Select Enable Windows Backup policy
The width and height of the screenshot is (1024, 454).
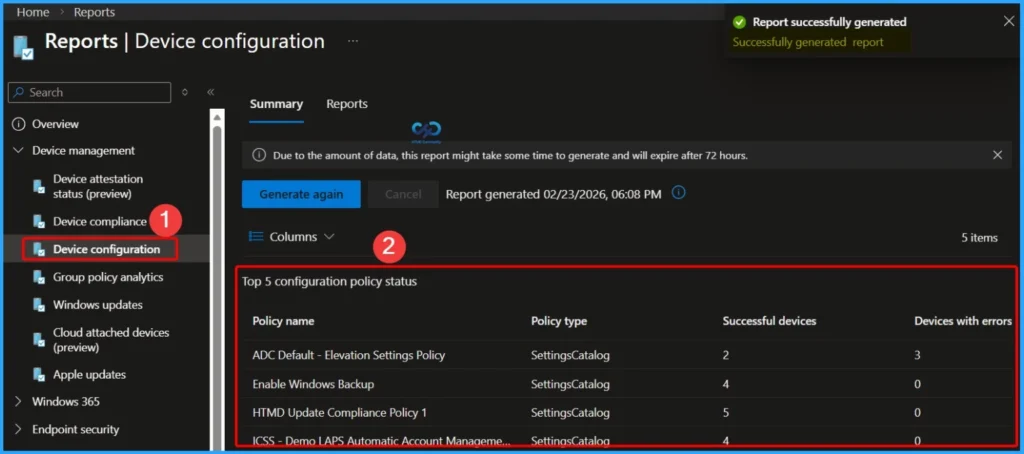point(313,384)
